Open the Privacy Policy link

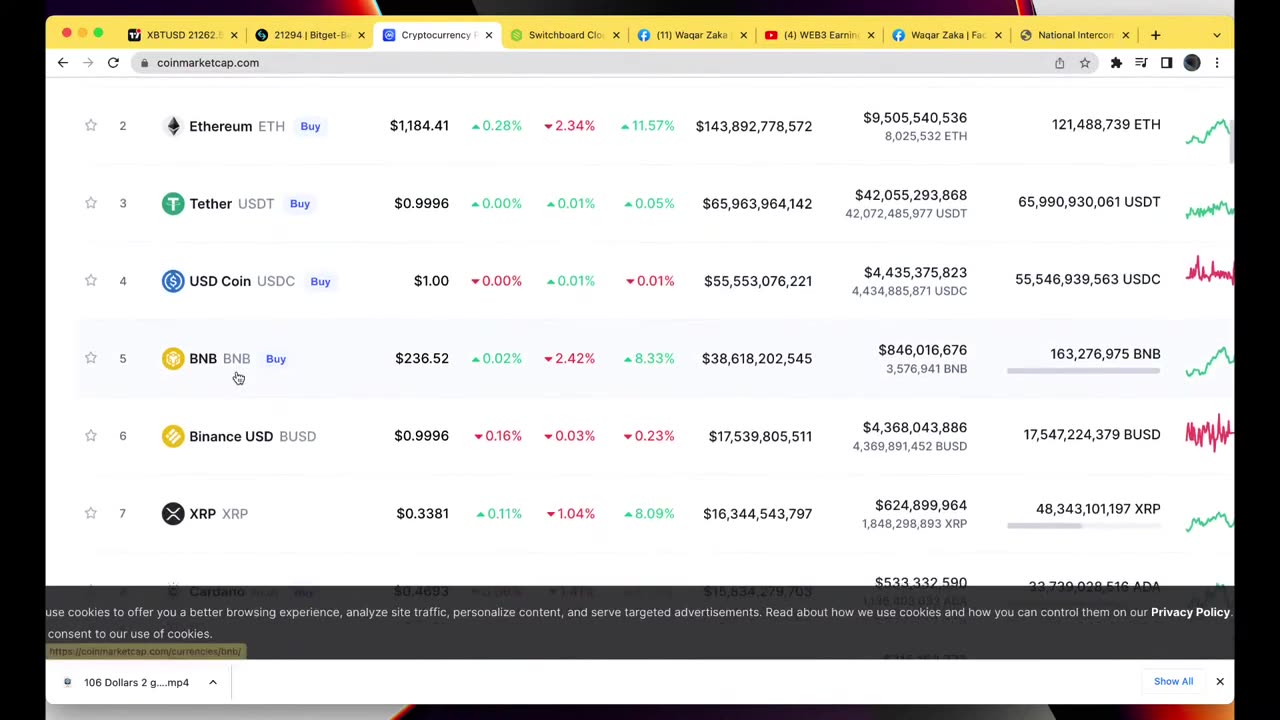click(1190, 612)
